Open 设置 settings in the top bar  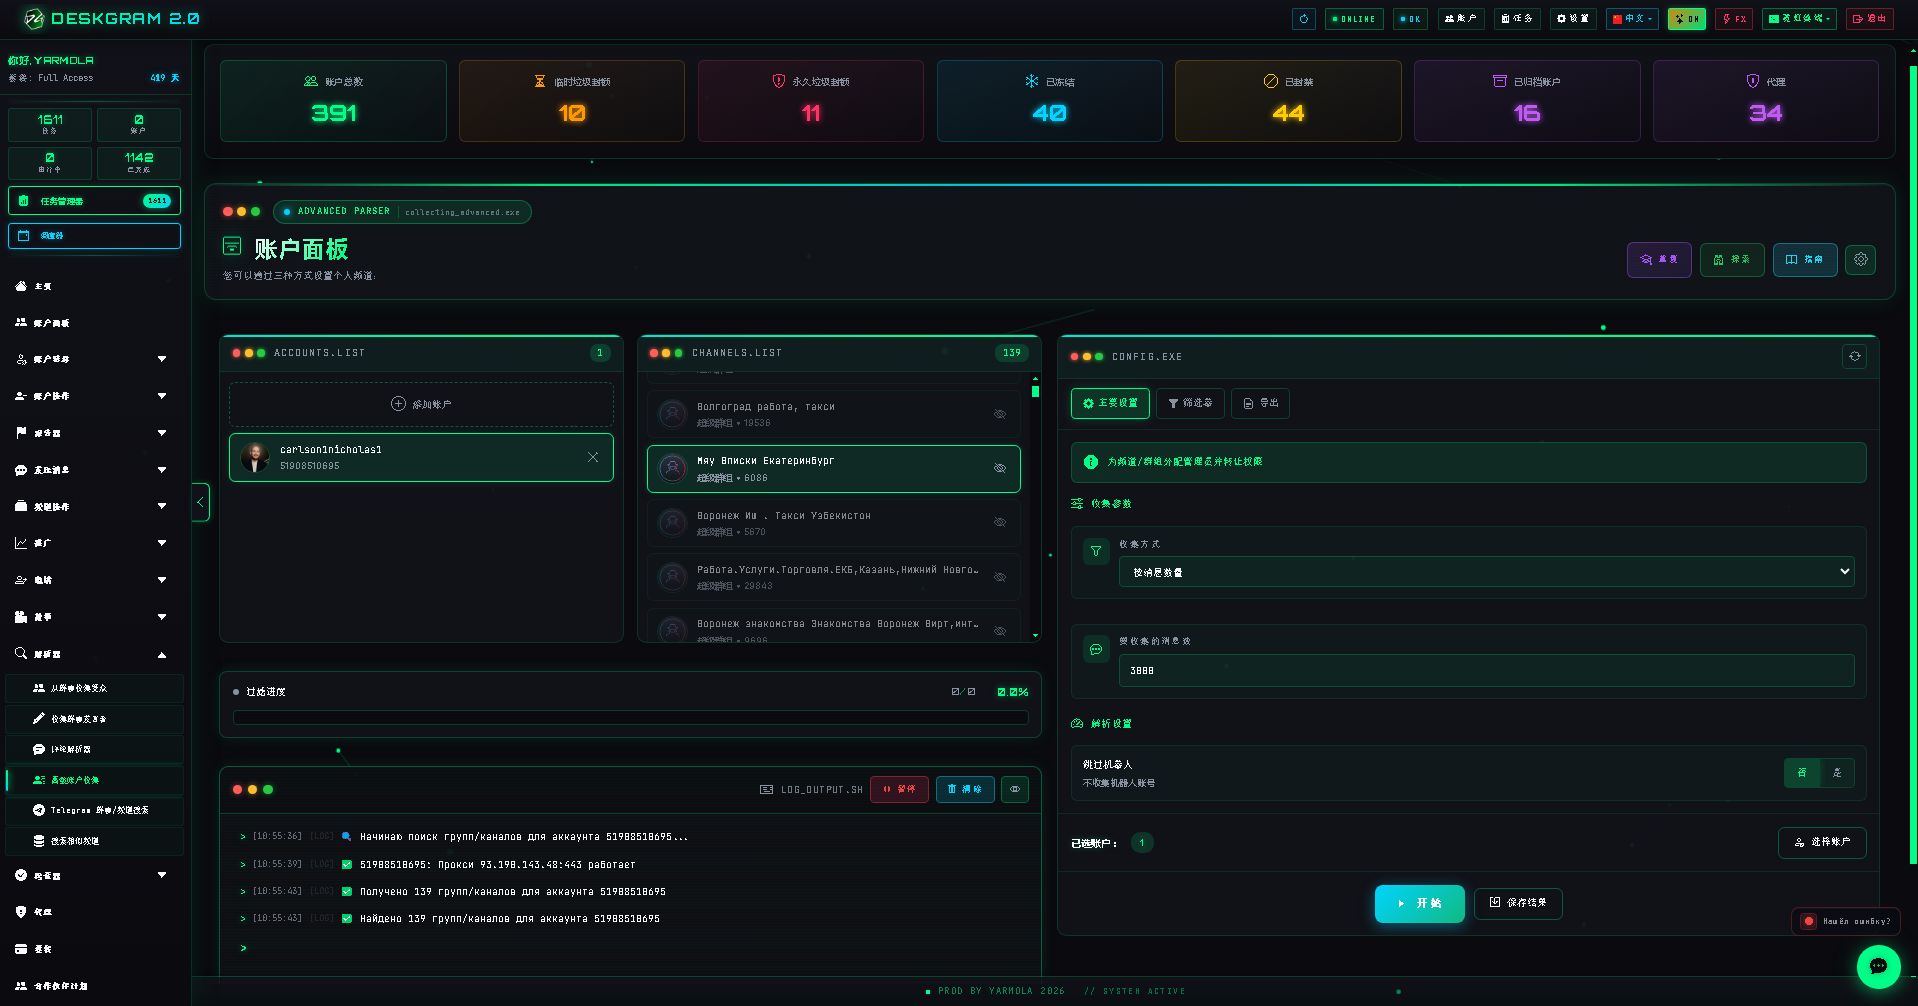pos(1573,19)
